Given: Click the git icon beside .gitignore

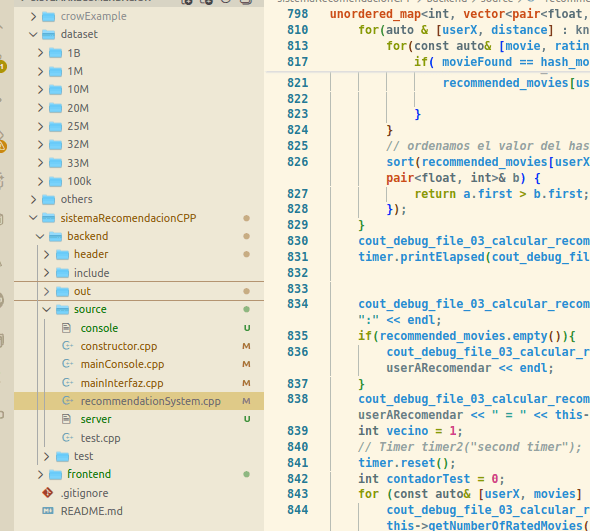Looking at the screenshot, I should tap(48, 493).
